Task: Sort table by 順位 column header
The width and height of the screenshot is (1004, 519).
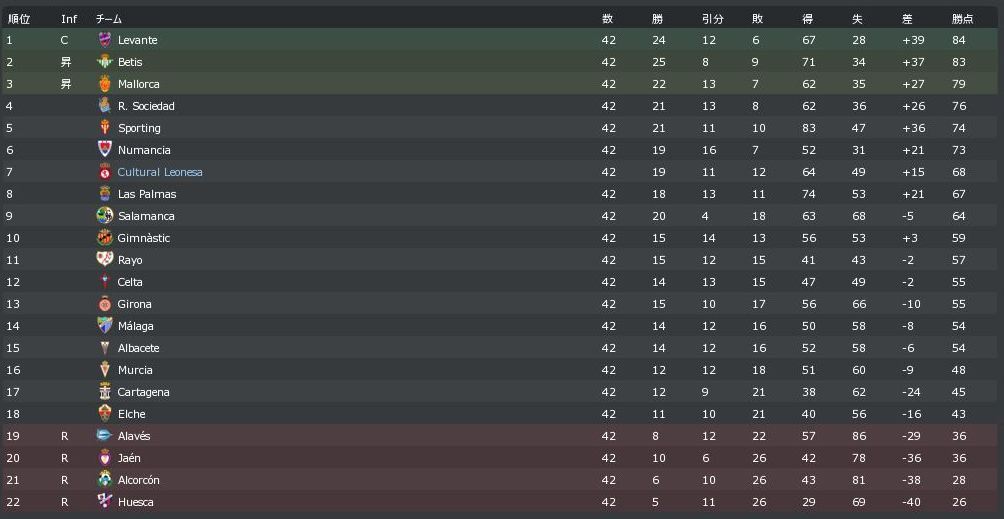Action: pyautogui.click(x=18, y=19)
